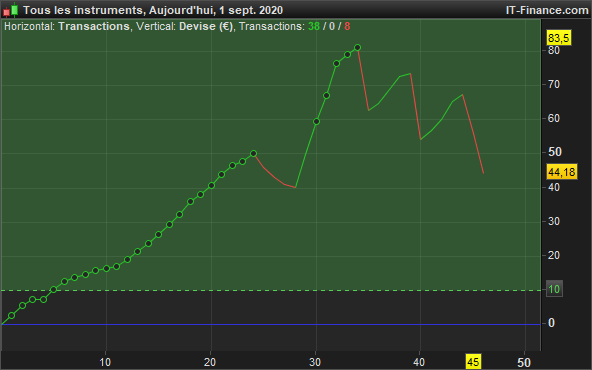Click the y-axis label 20
Viewport: 592px width, 370px height.
(x=553, y=255)
